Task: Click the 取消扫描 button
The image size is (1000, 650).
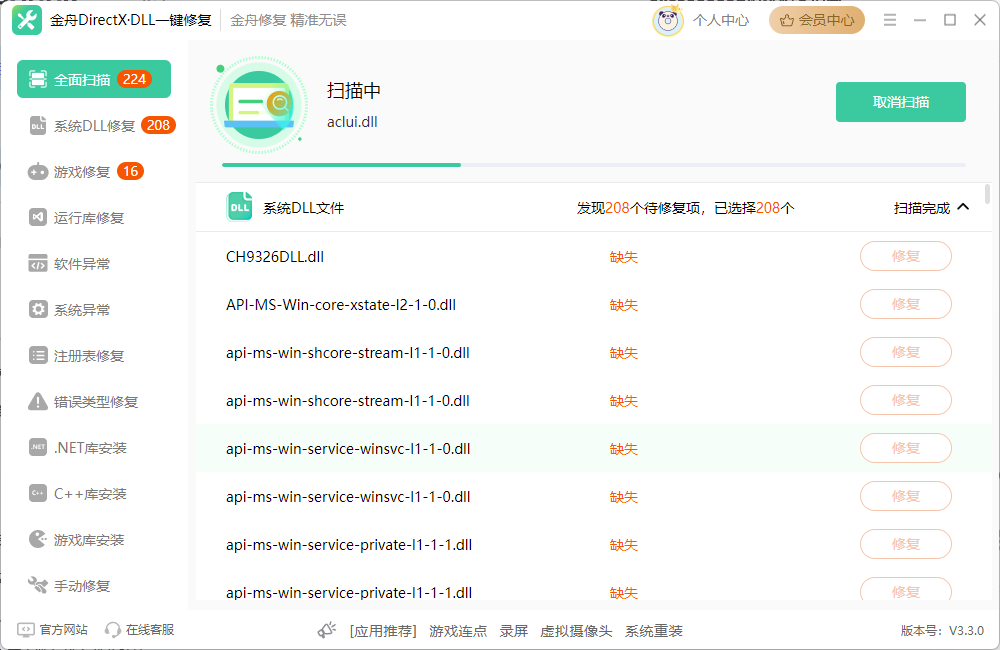Action: [x=901, y=102]
